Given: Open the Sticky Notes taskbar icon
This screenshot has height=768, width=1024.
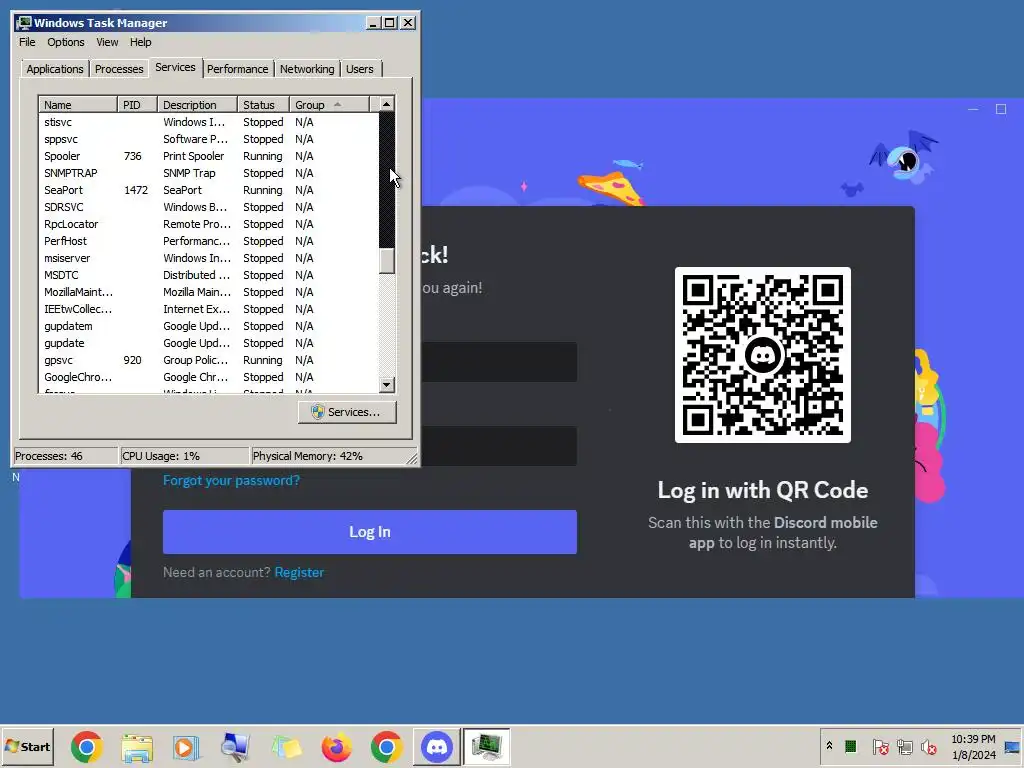Looking at the screenshot, I should point(286,746).
